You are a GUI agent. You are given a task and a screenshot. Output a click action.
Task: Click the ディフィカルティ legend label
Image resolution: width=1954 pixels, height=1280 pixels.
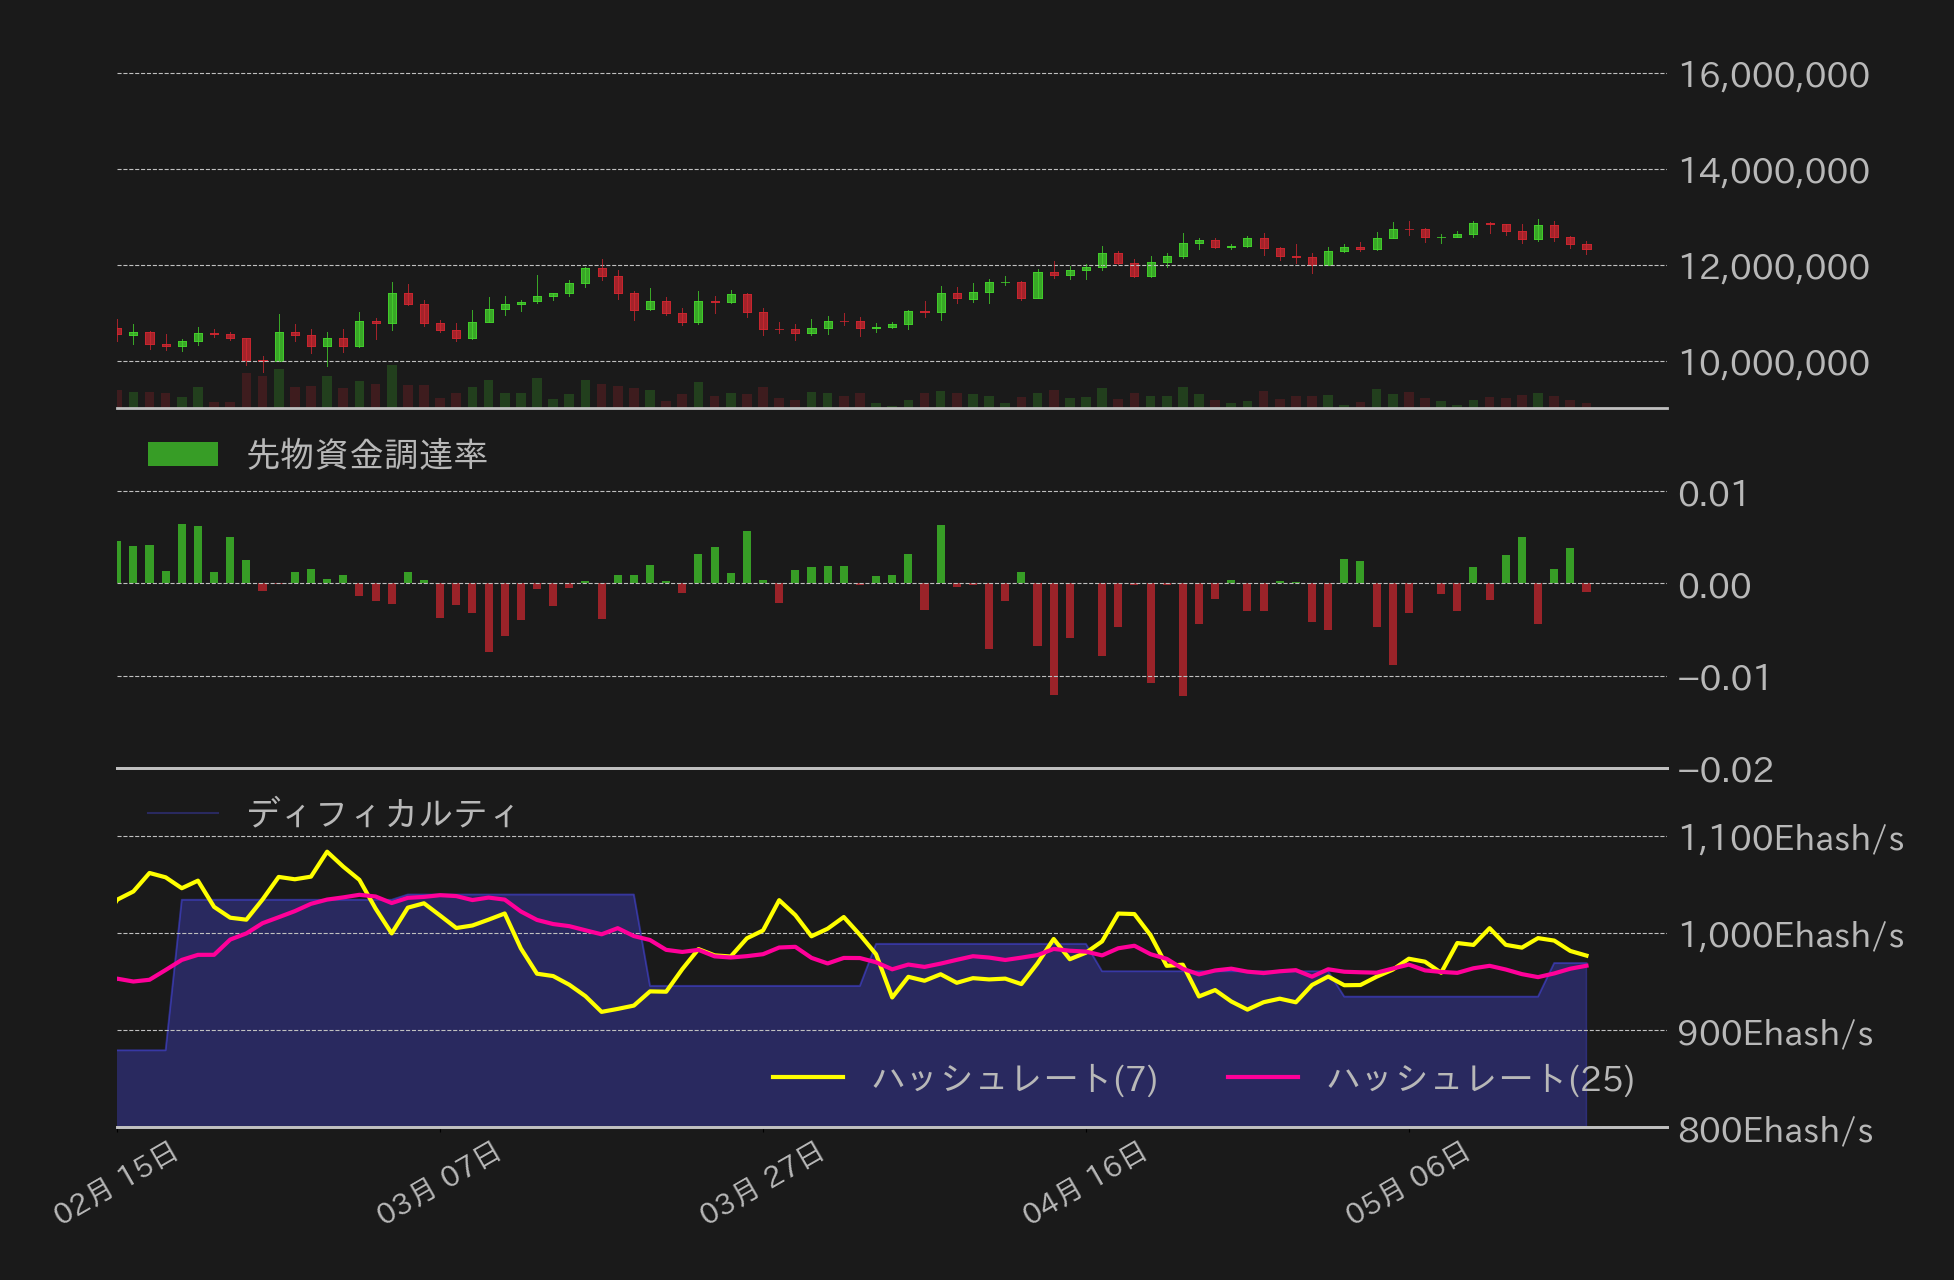coord(382,813)
